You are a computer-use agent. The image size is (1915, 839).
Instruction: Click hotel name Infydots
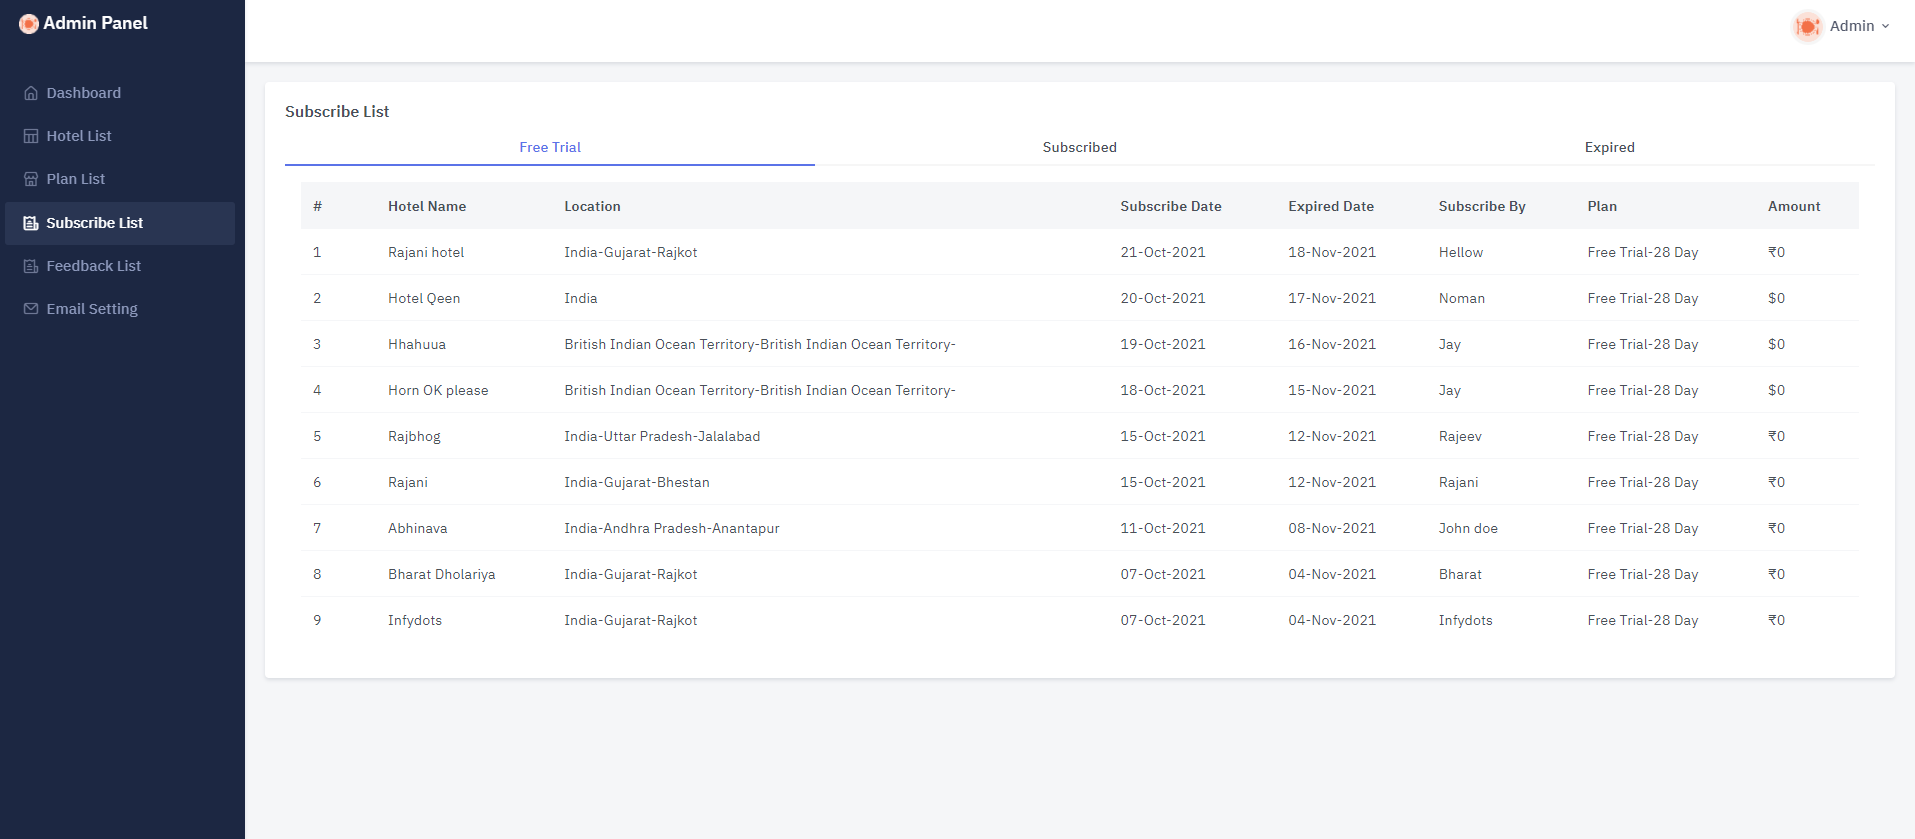415,620
